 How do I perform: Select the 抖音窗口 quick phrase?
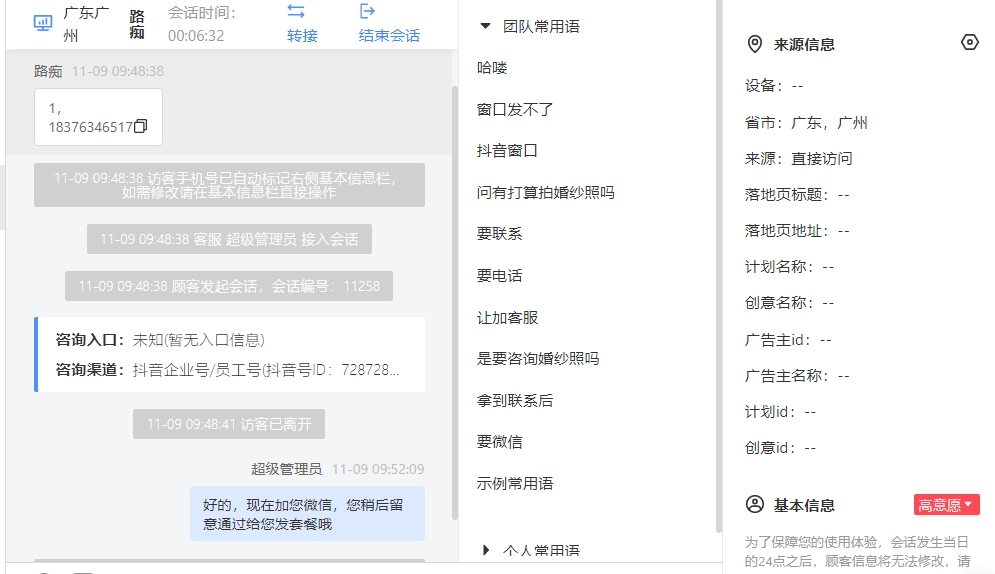[507, 151]
